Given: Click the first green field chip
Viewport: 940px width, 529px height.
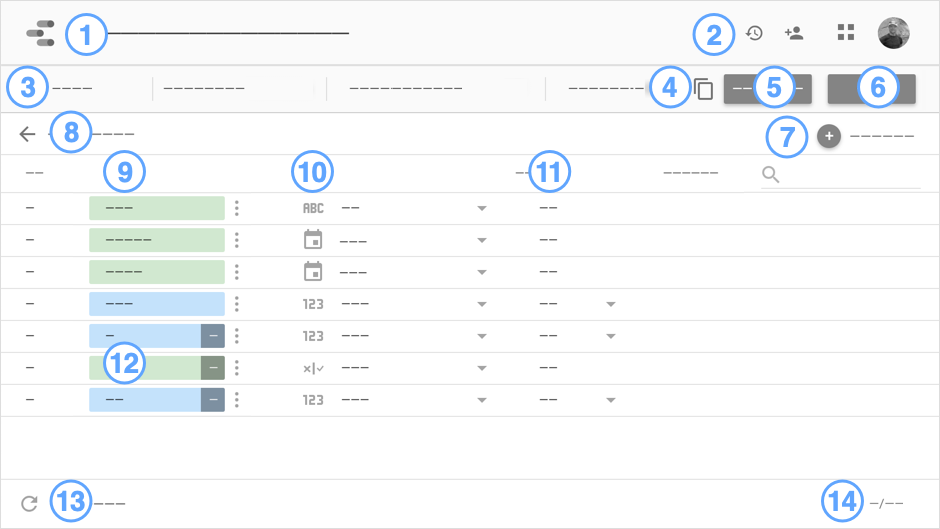Looking at the screenshot, I should (156, 208).
